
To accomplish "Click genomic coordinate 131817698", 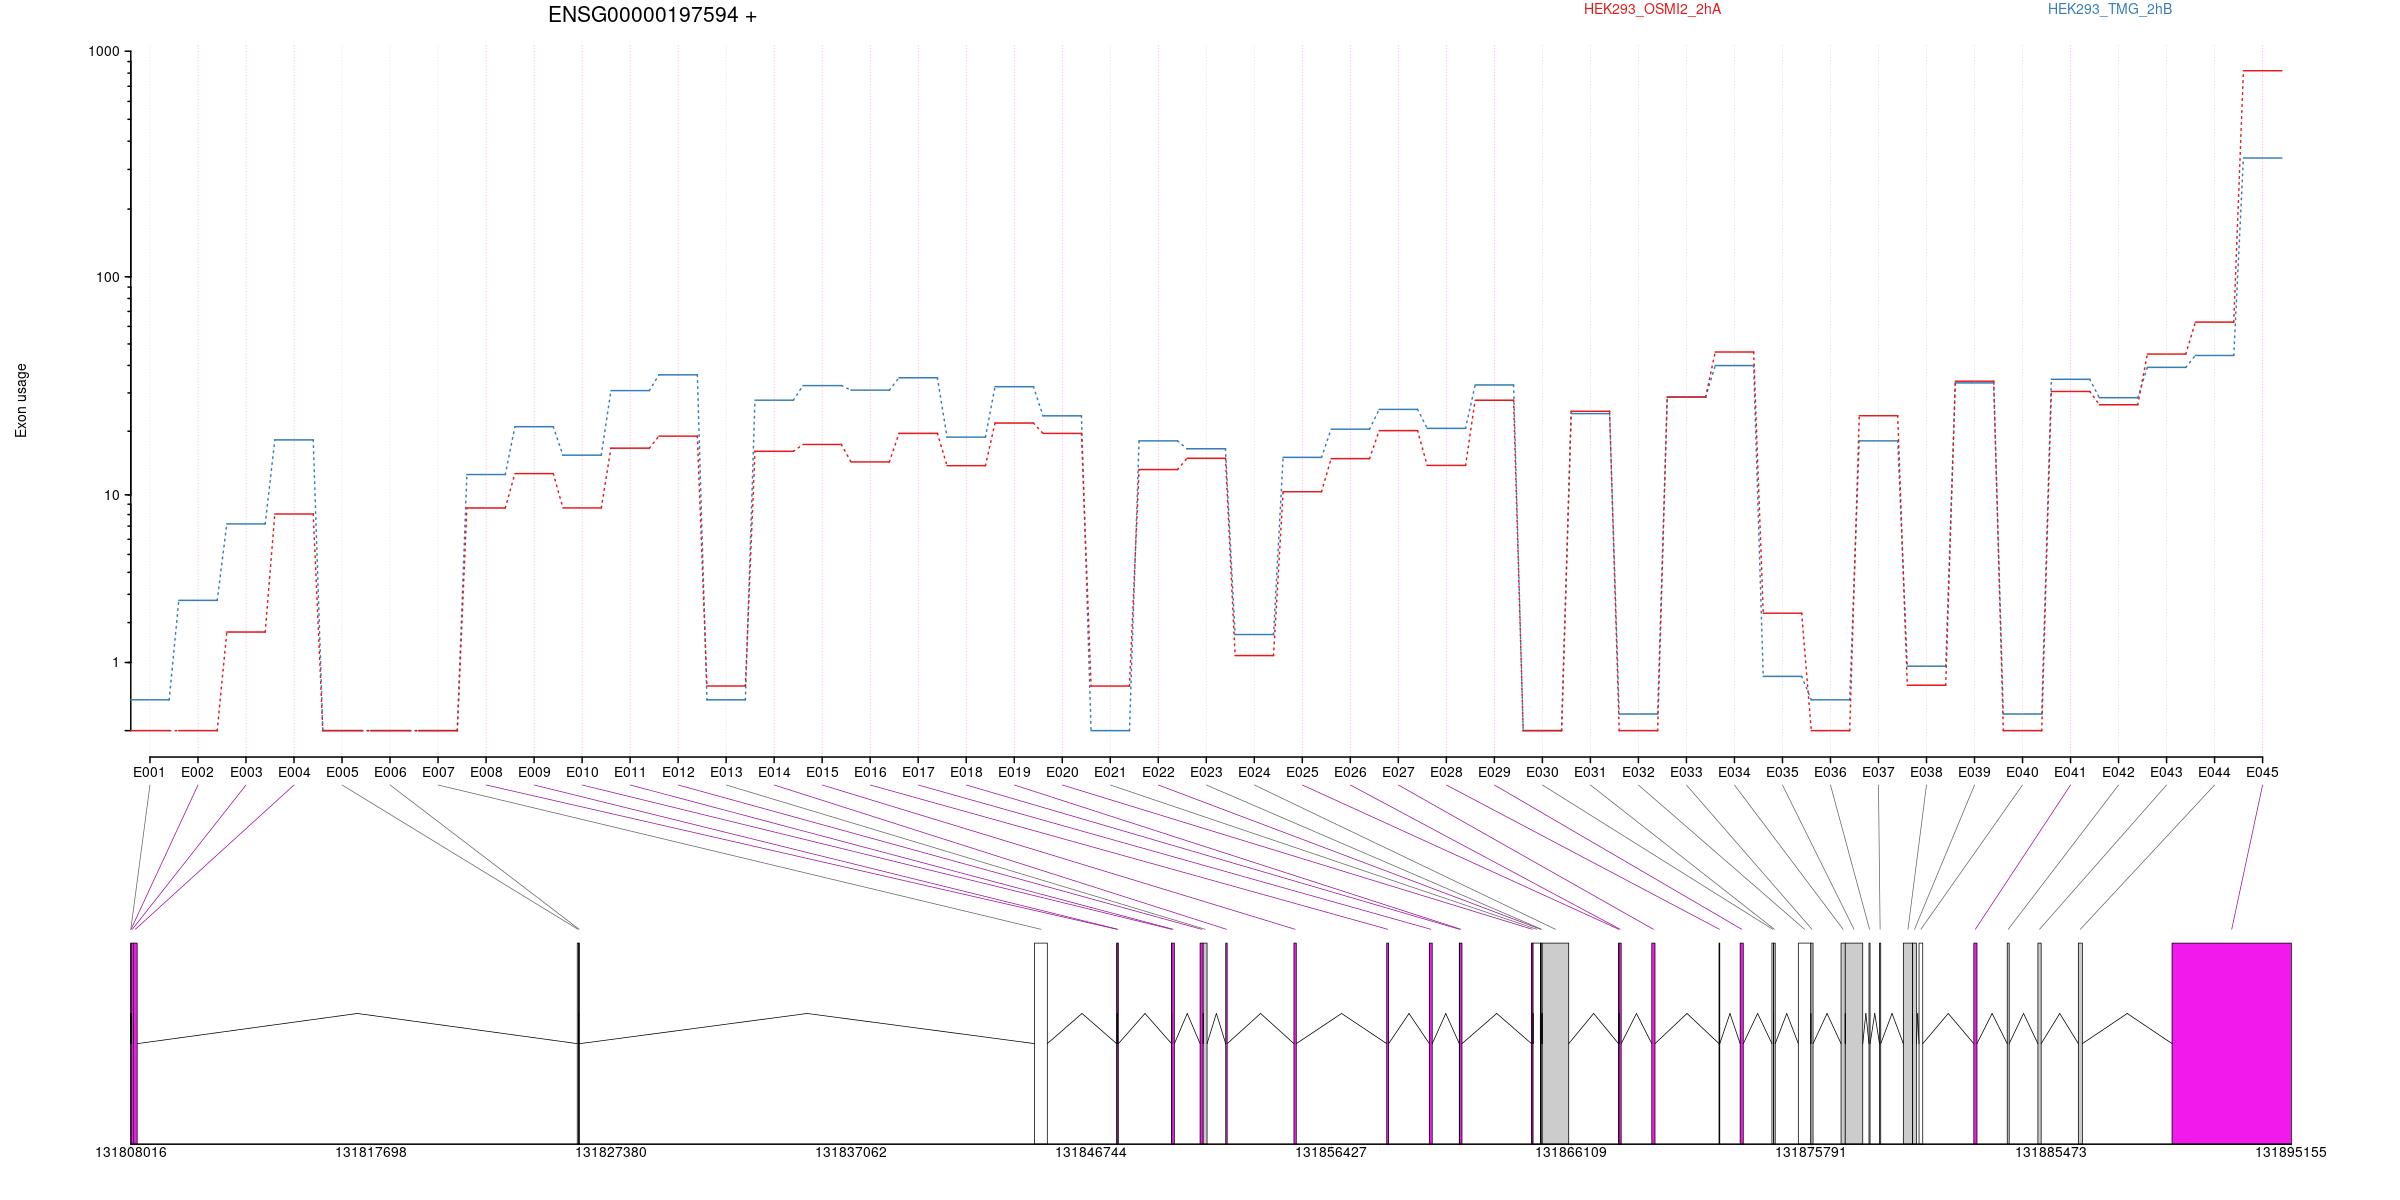I will [x=371, y=1152].
